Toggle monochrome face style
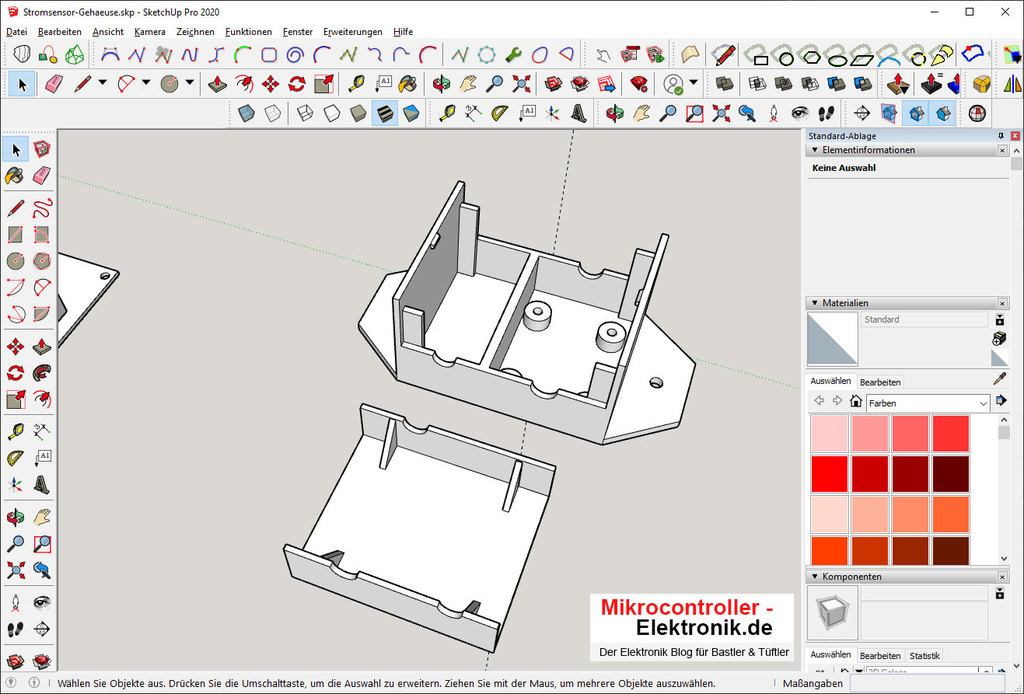The height and width of the screenshot is (694, 1024). 410,113
